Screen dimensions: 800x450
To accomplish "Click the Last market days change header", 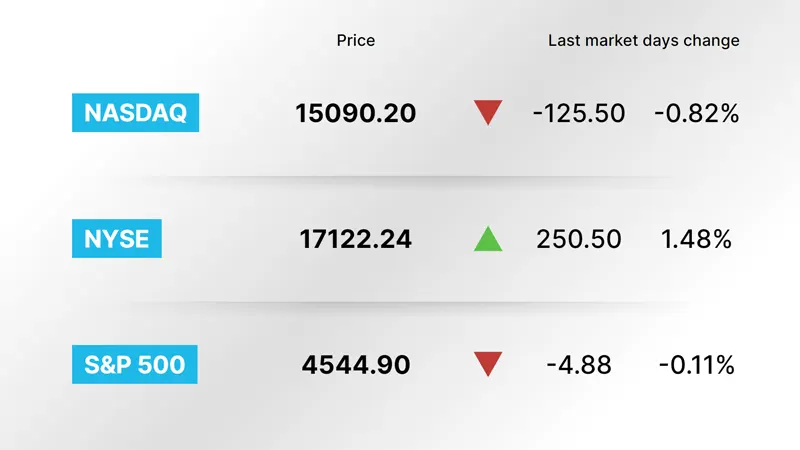I will (x=643, y=40).
